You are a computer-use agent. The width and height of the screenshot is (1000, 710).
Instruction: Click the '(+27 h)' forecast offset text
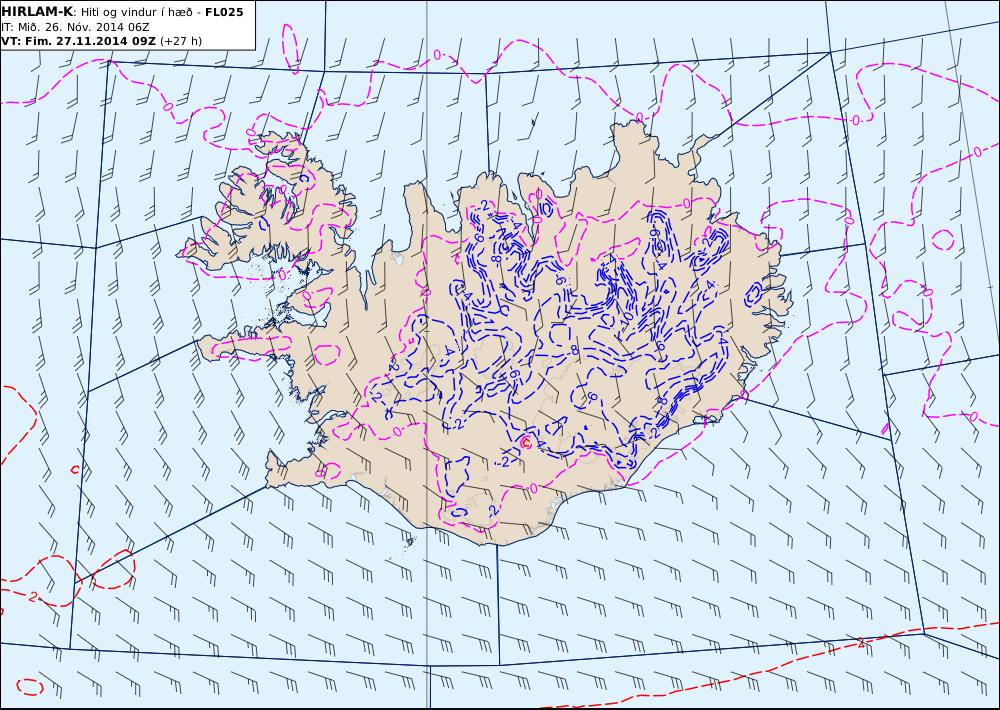[180, 41]
